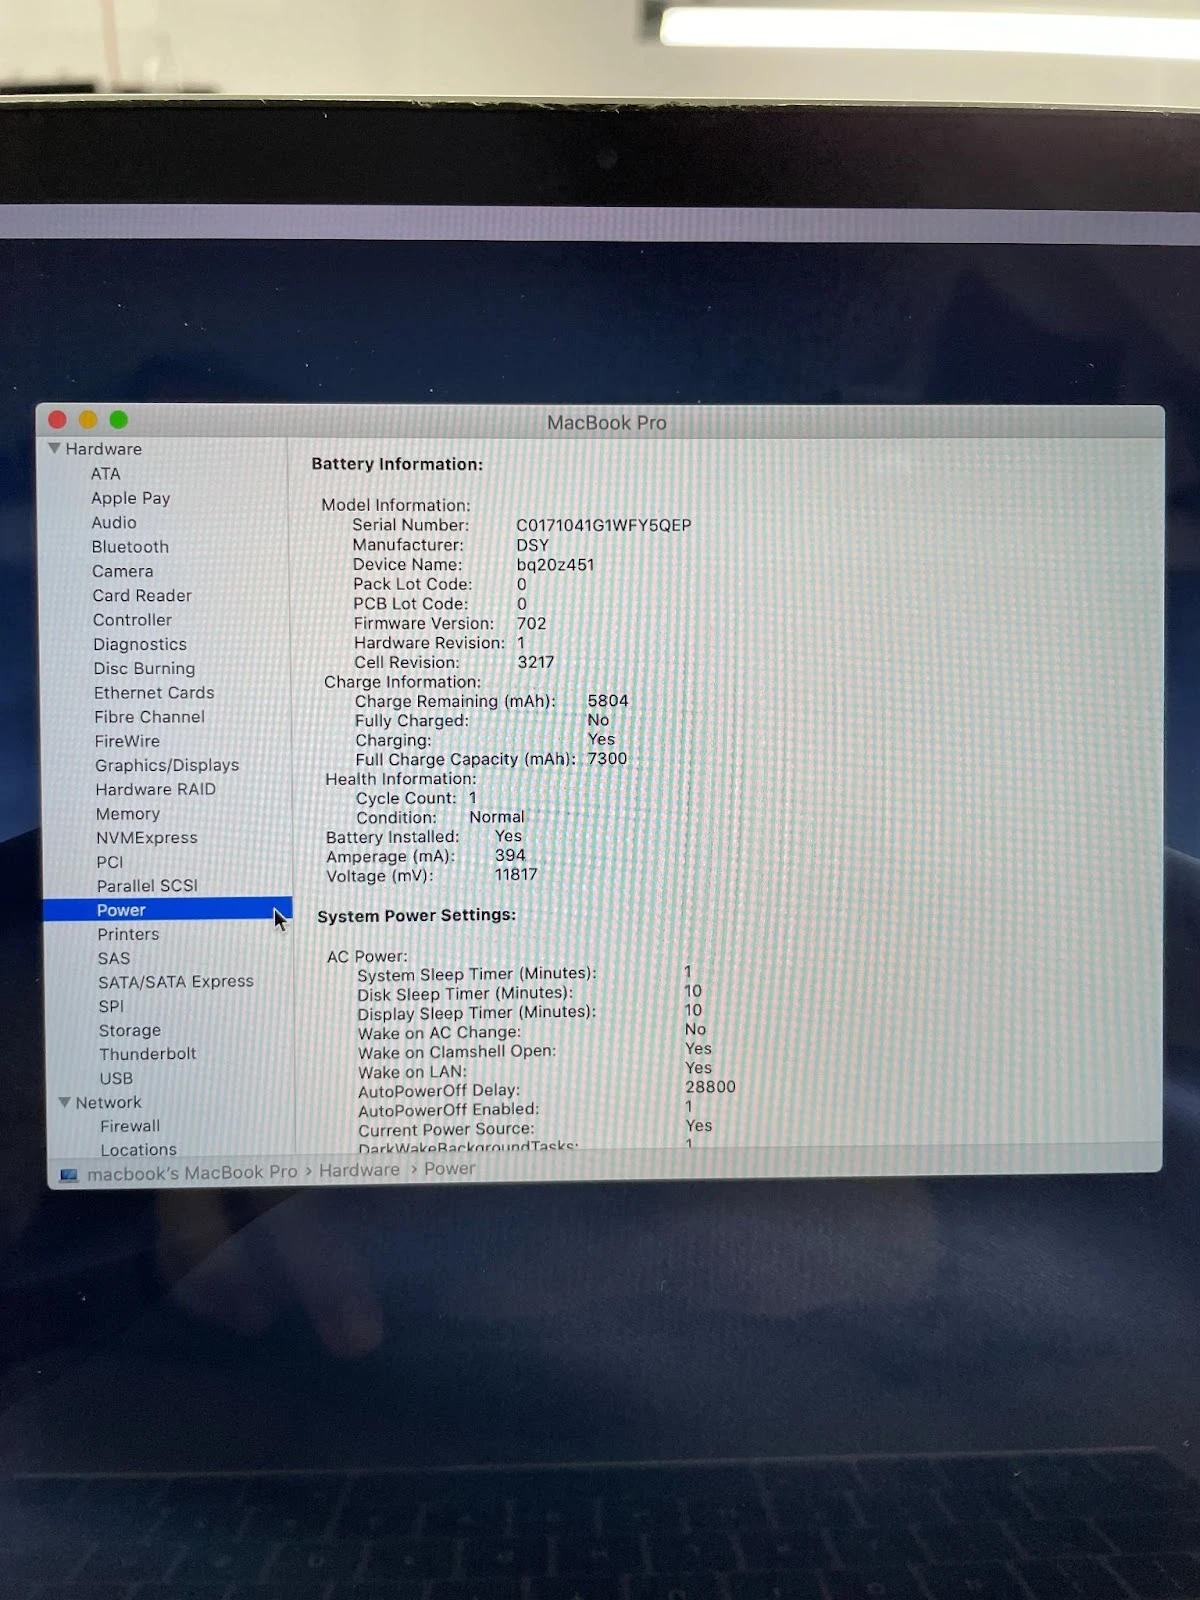Click the computer icon in path bar
Screen dimensions: 1200x1600
pos(69,1175)
